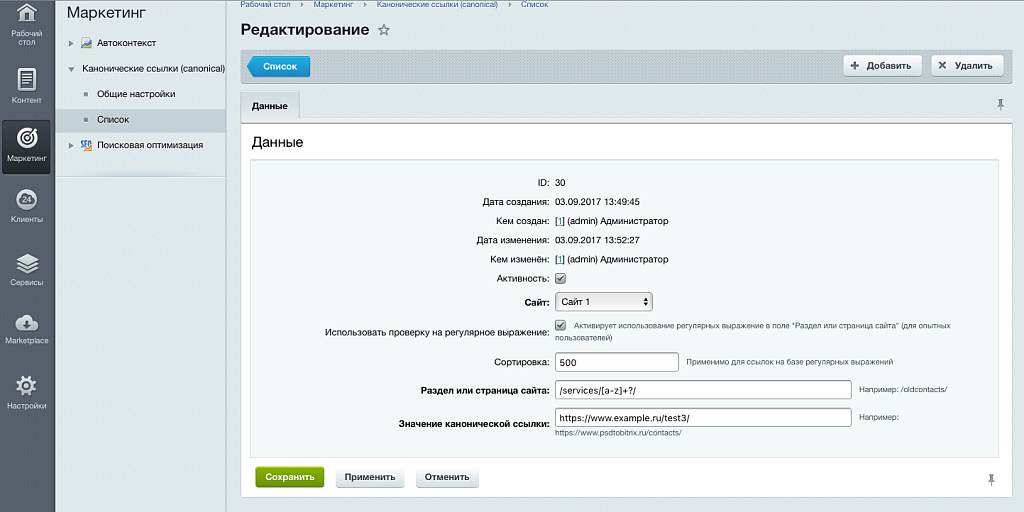This screenshot has height=512, width=1024.
Task: Click the hint URL https://www.psdtobitrix.ru/contacts/
Action: 618,433
